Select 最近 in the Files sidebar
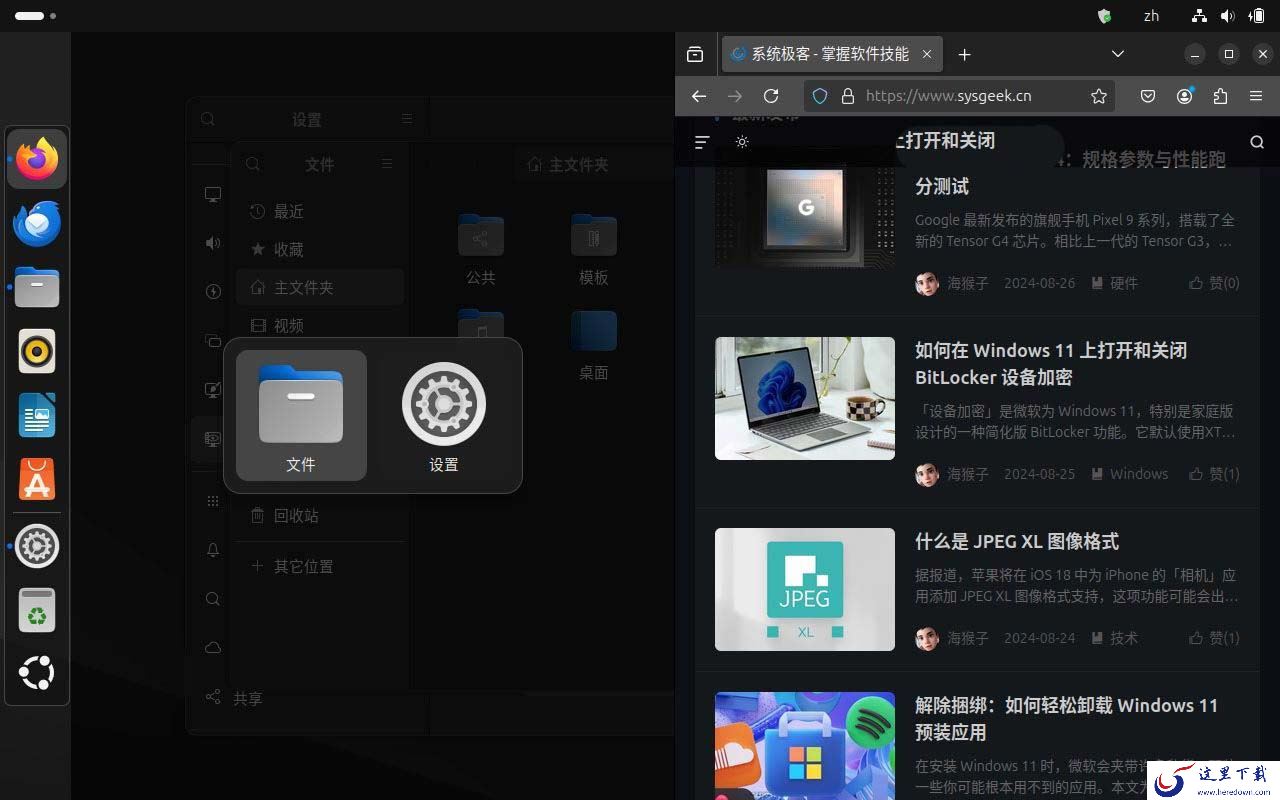Image resolution: width=1280 pixels, height=800 pixels. [x=320, y=211]
